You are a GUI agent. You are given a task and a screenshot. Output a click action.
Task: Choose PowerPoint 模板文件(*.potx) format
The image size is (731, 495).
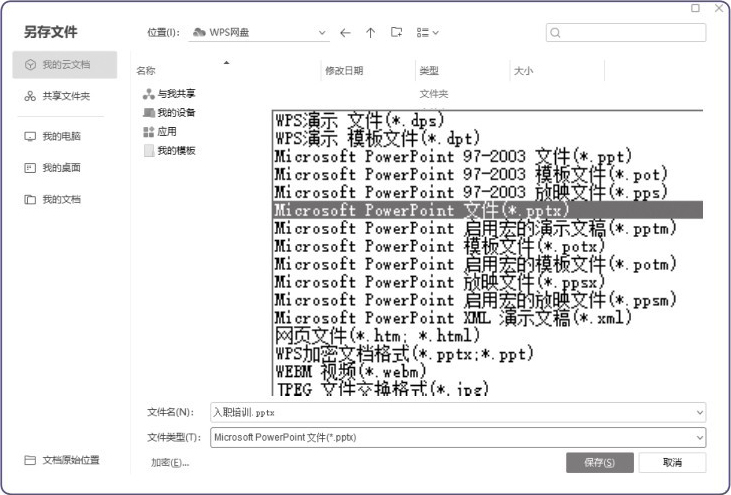click(488, 246)
